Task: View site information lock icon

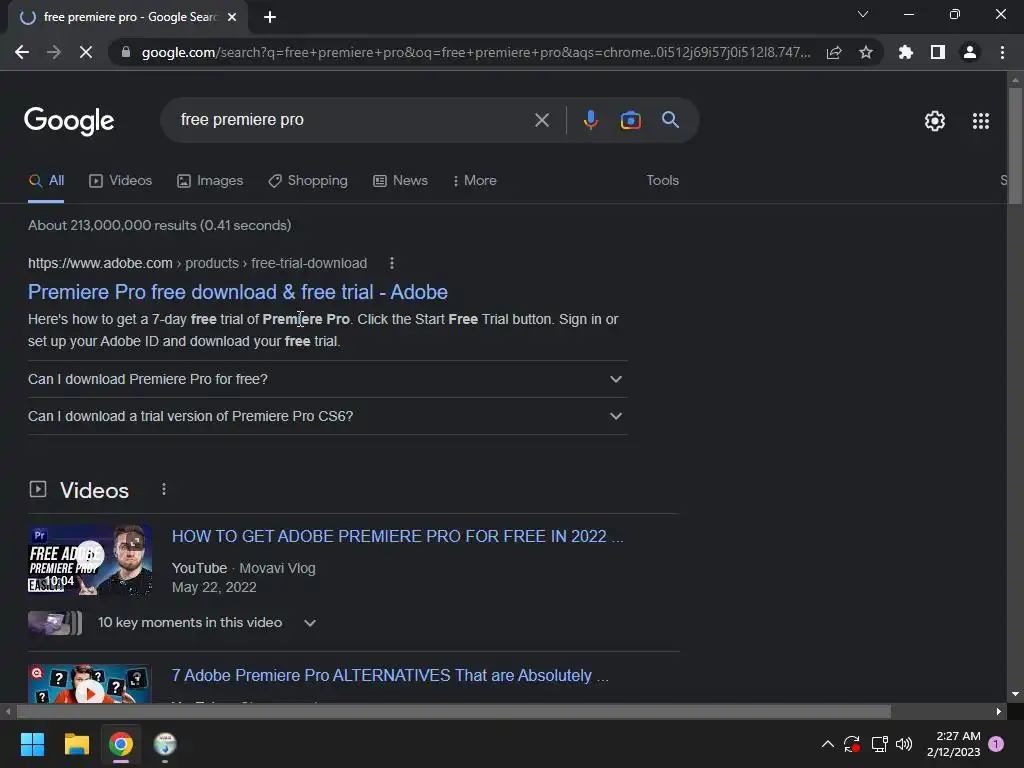Action: click(126, 52)
